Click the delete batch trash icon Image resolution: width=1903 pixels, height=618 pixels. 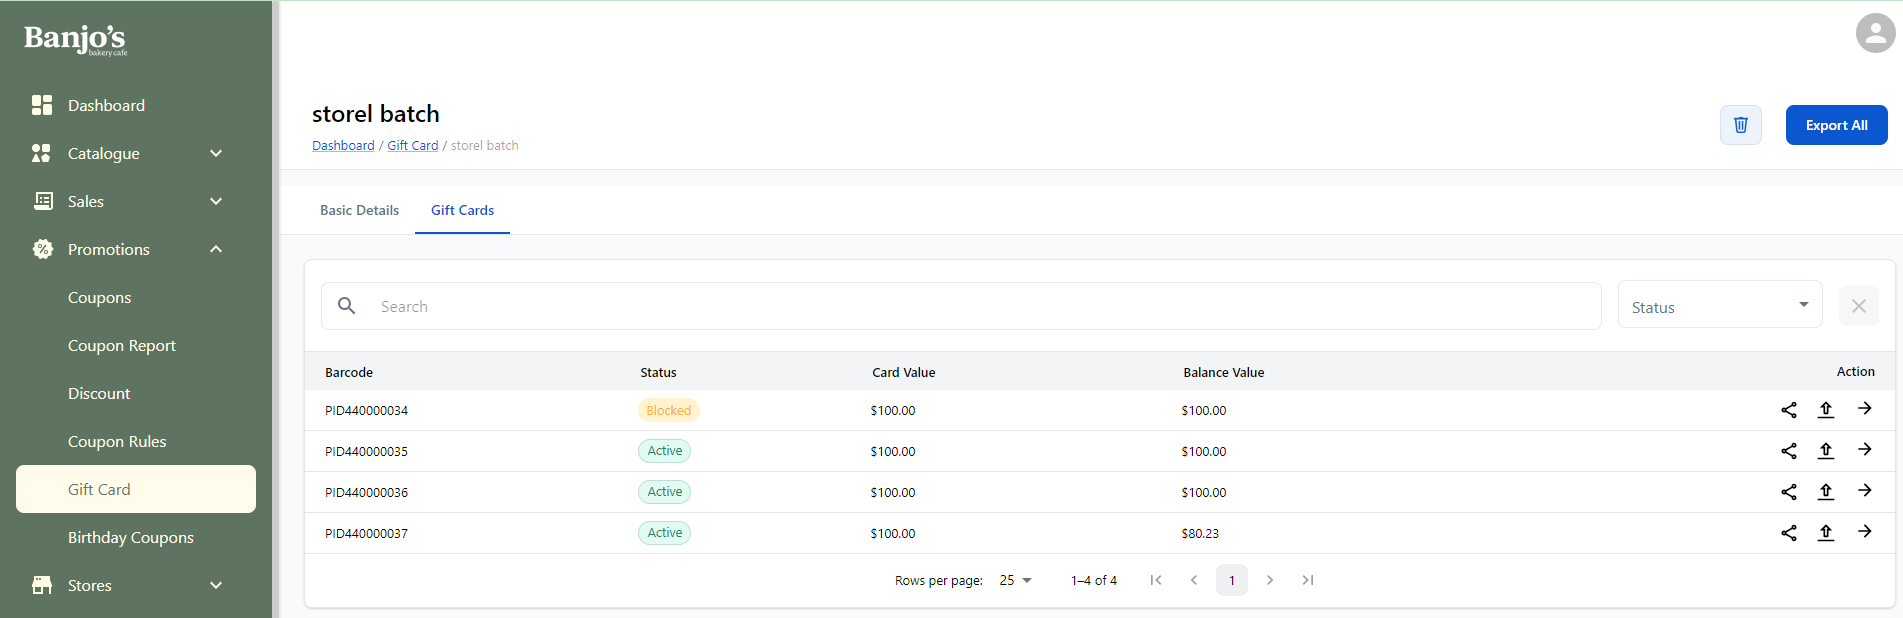[x=1740, y=125]
